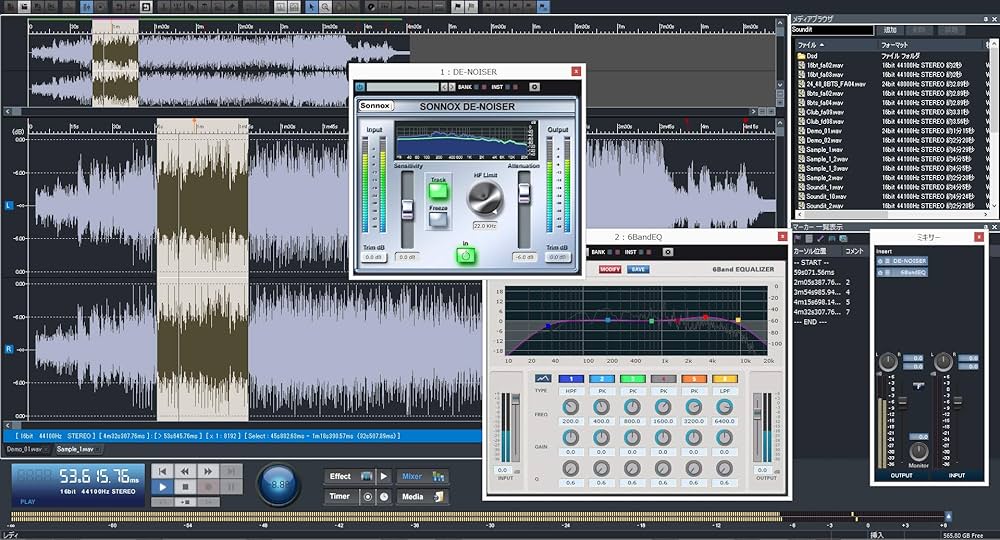The width and height of the screenshot is (1000, 540).
Task: Click the skip-to-end transport button
Action: click(232, 471)
